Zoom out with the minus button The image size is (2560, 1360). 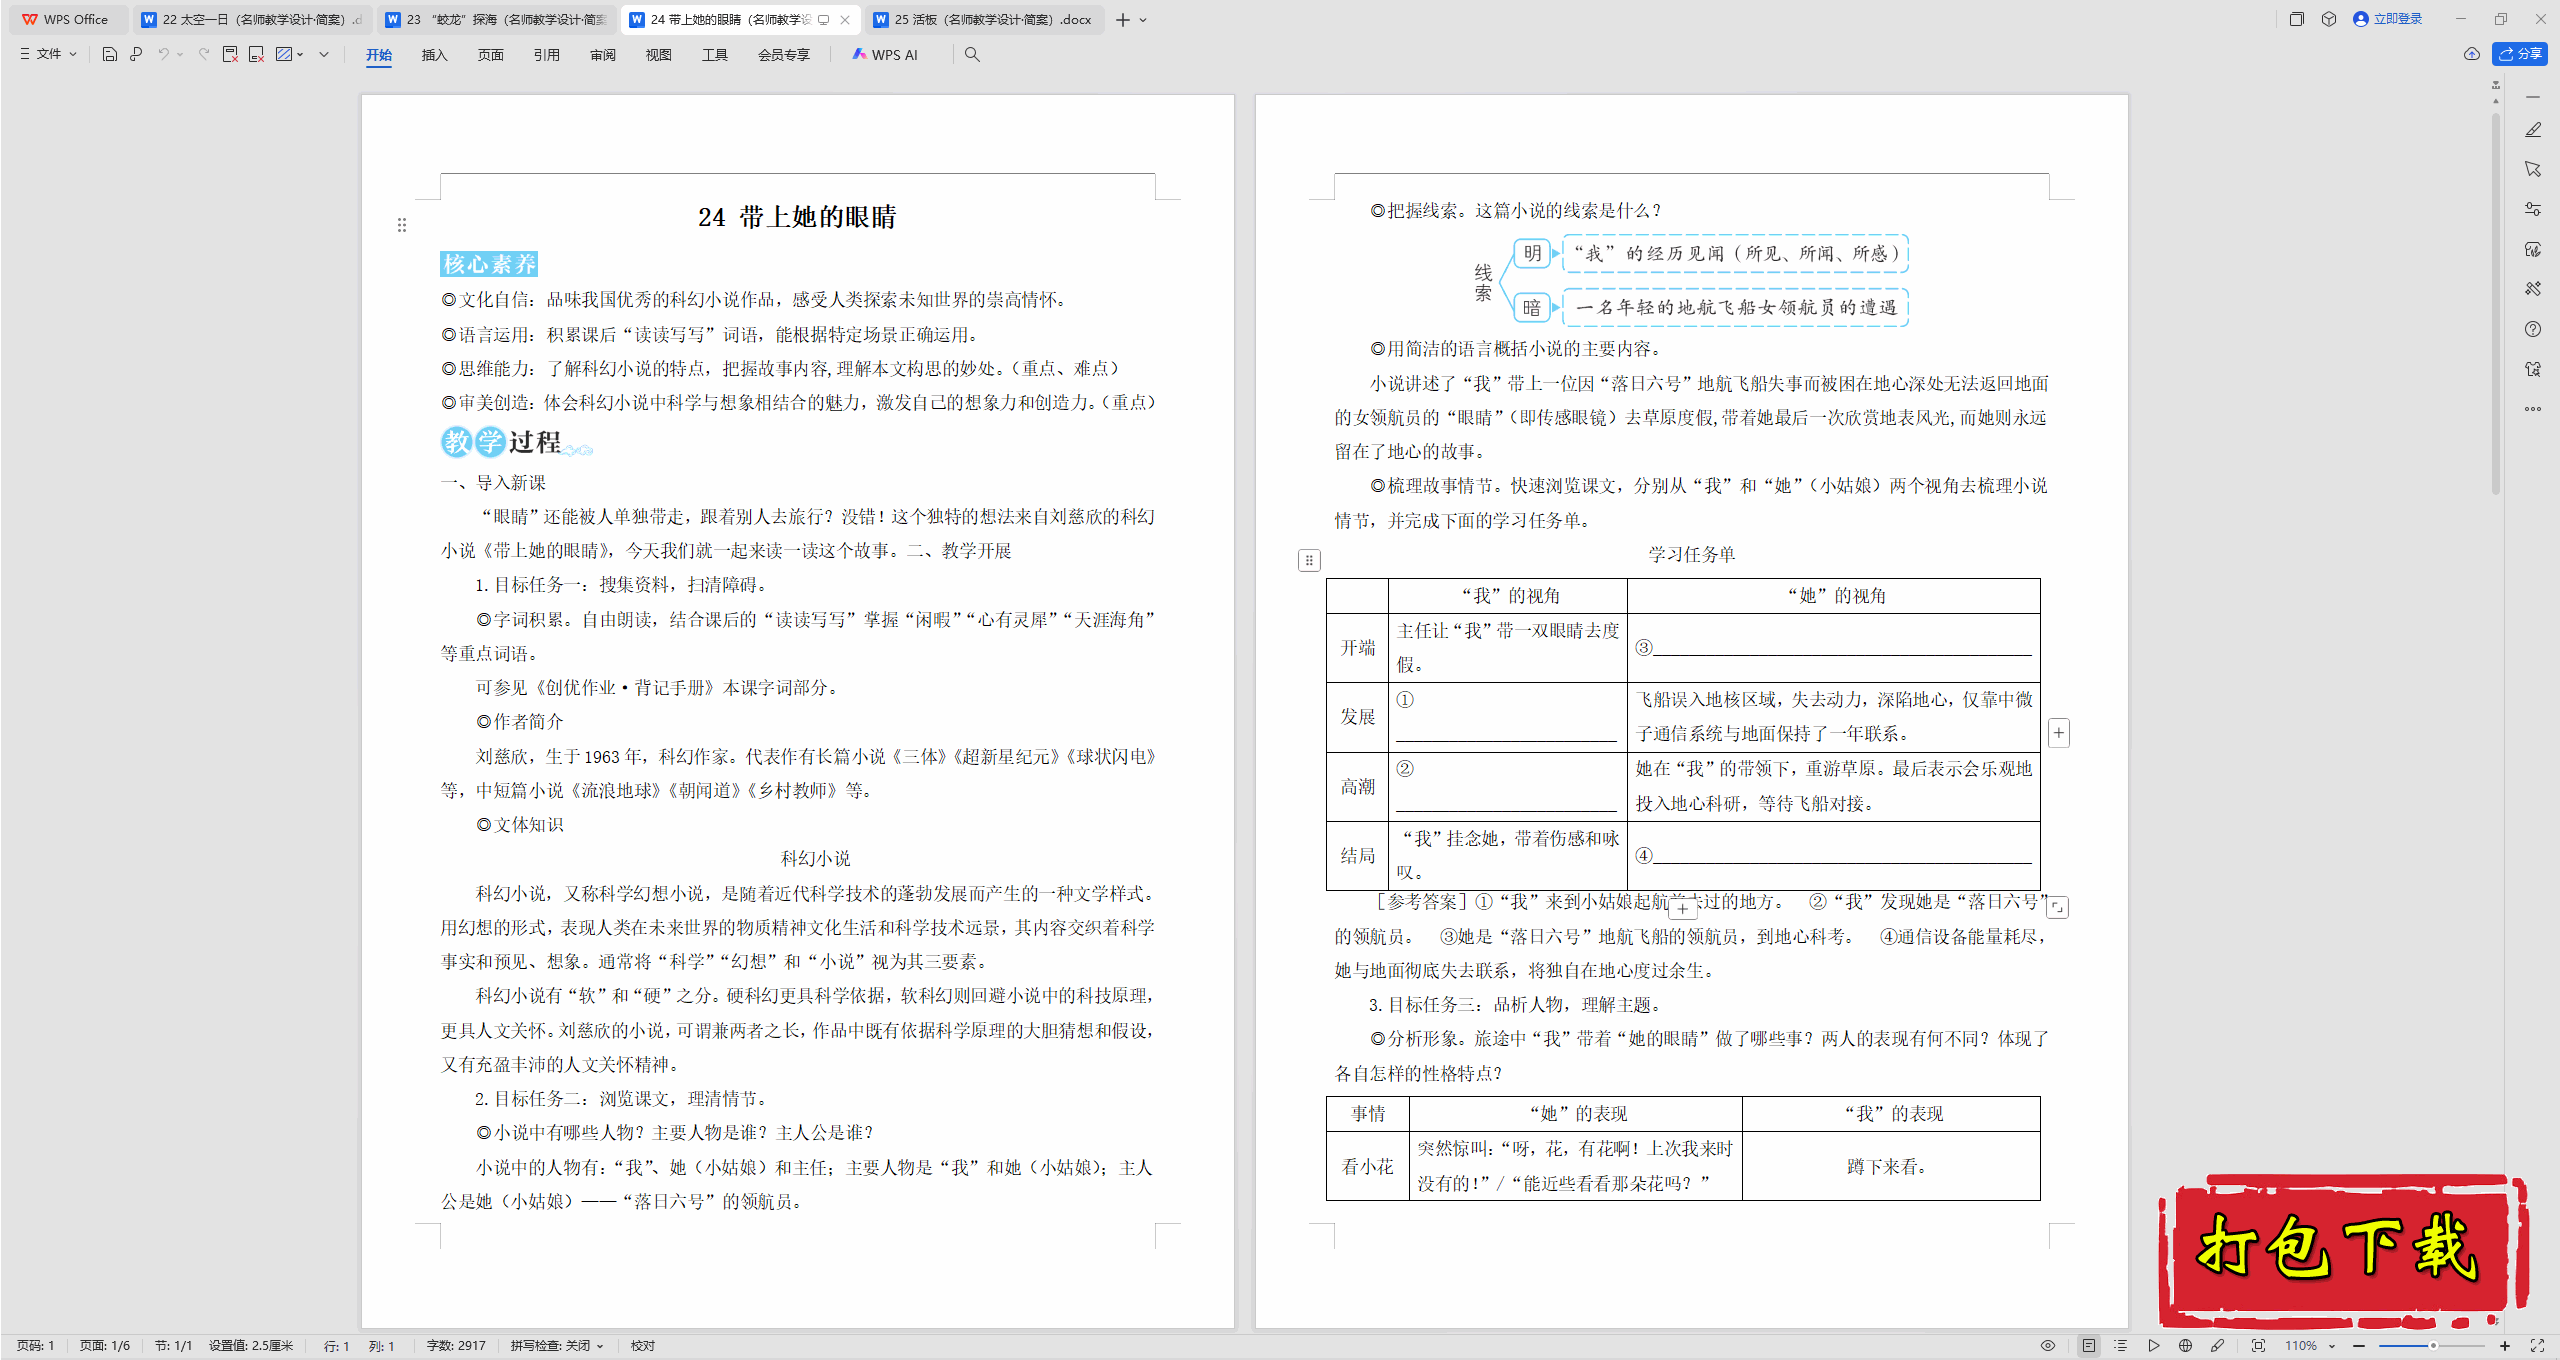point(2360,1346)
